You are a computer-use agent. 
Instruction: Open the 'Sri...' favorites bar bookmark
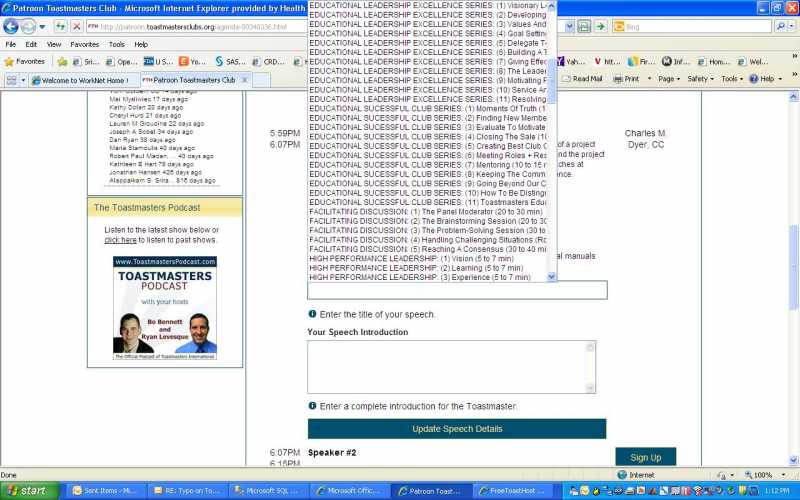coord(86,62)
